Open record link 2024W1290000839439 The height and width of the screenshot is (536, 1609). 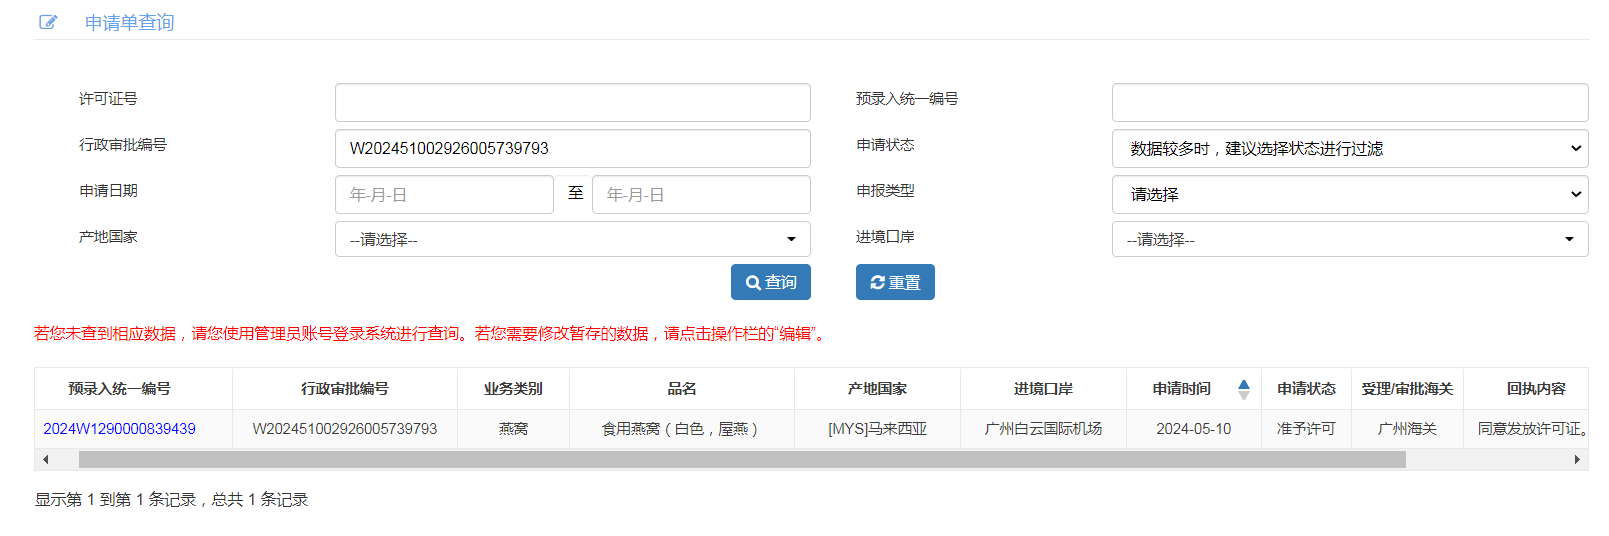pos(119,429)
